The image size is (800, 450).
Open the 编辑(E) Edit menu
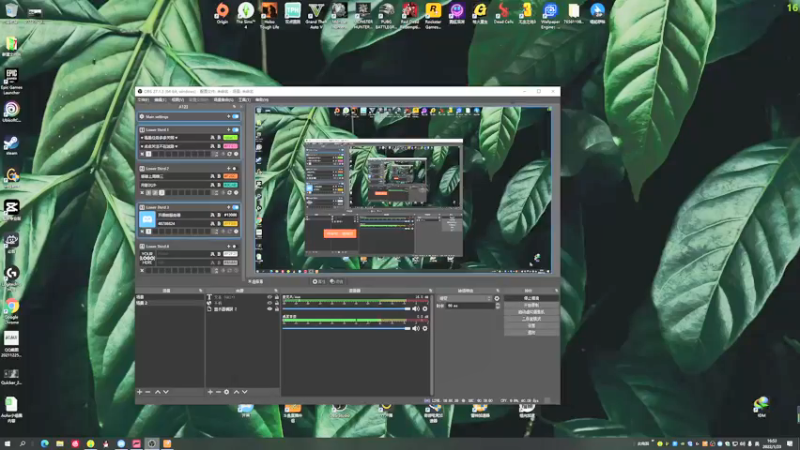pos(160,100)
